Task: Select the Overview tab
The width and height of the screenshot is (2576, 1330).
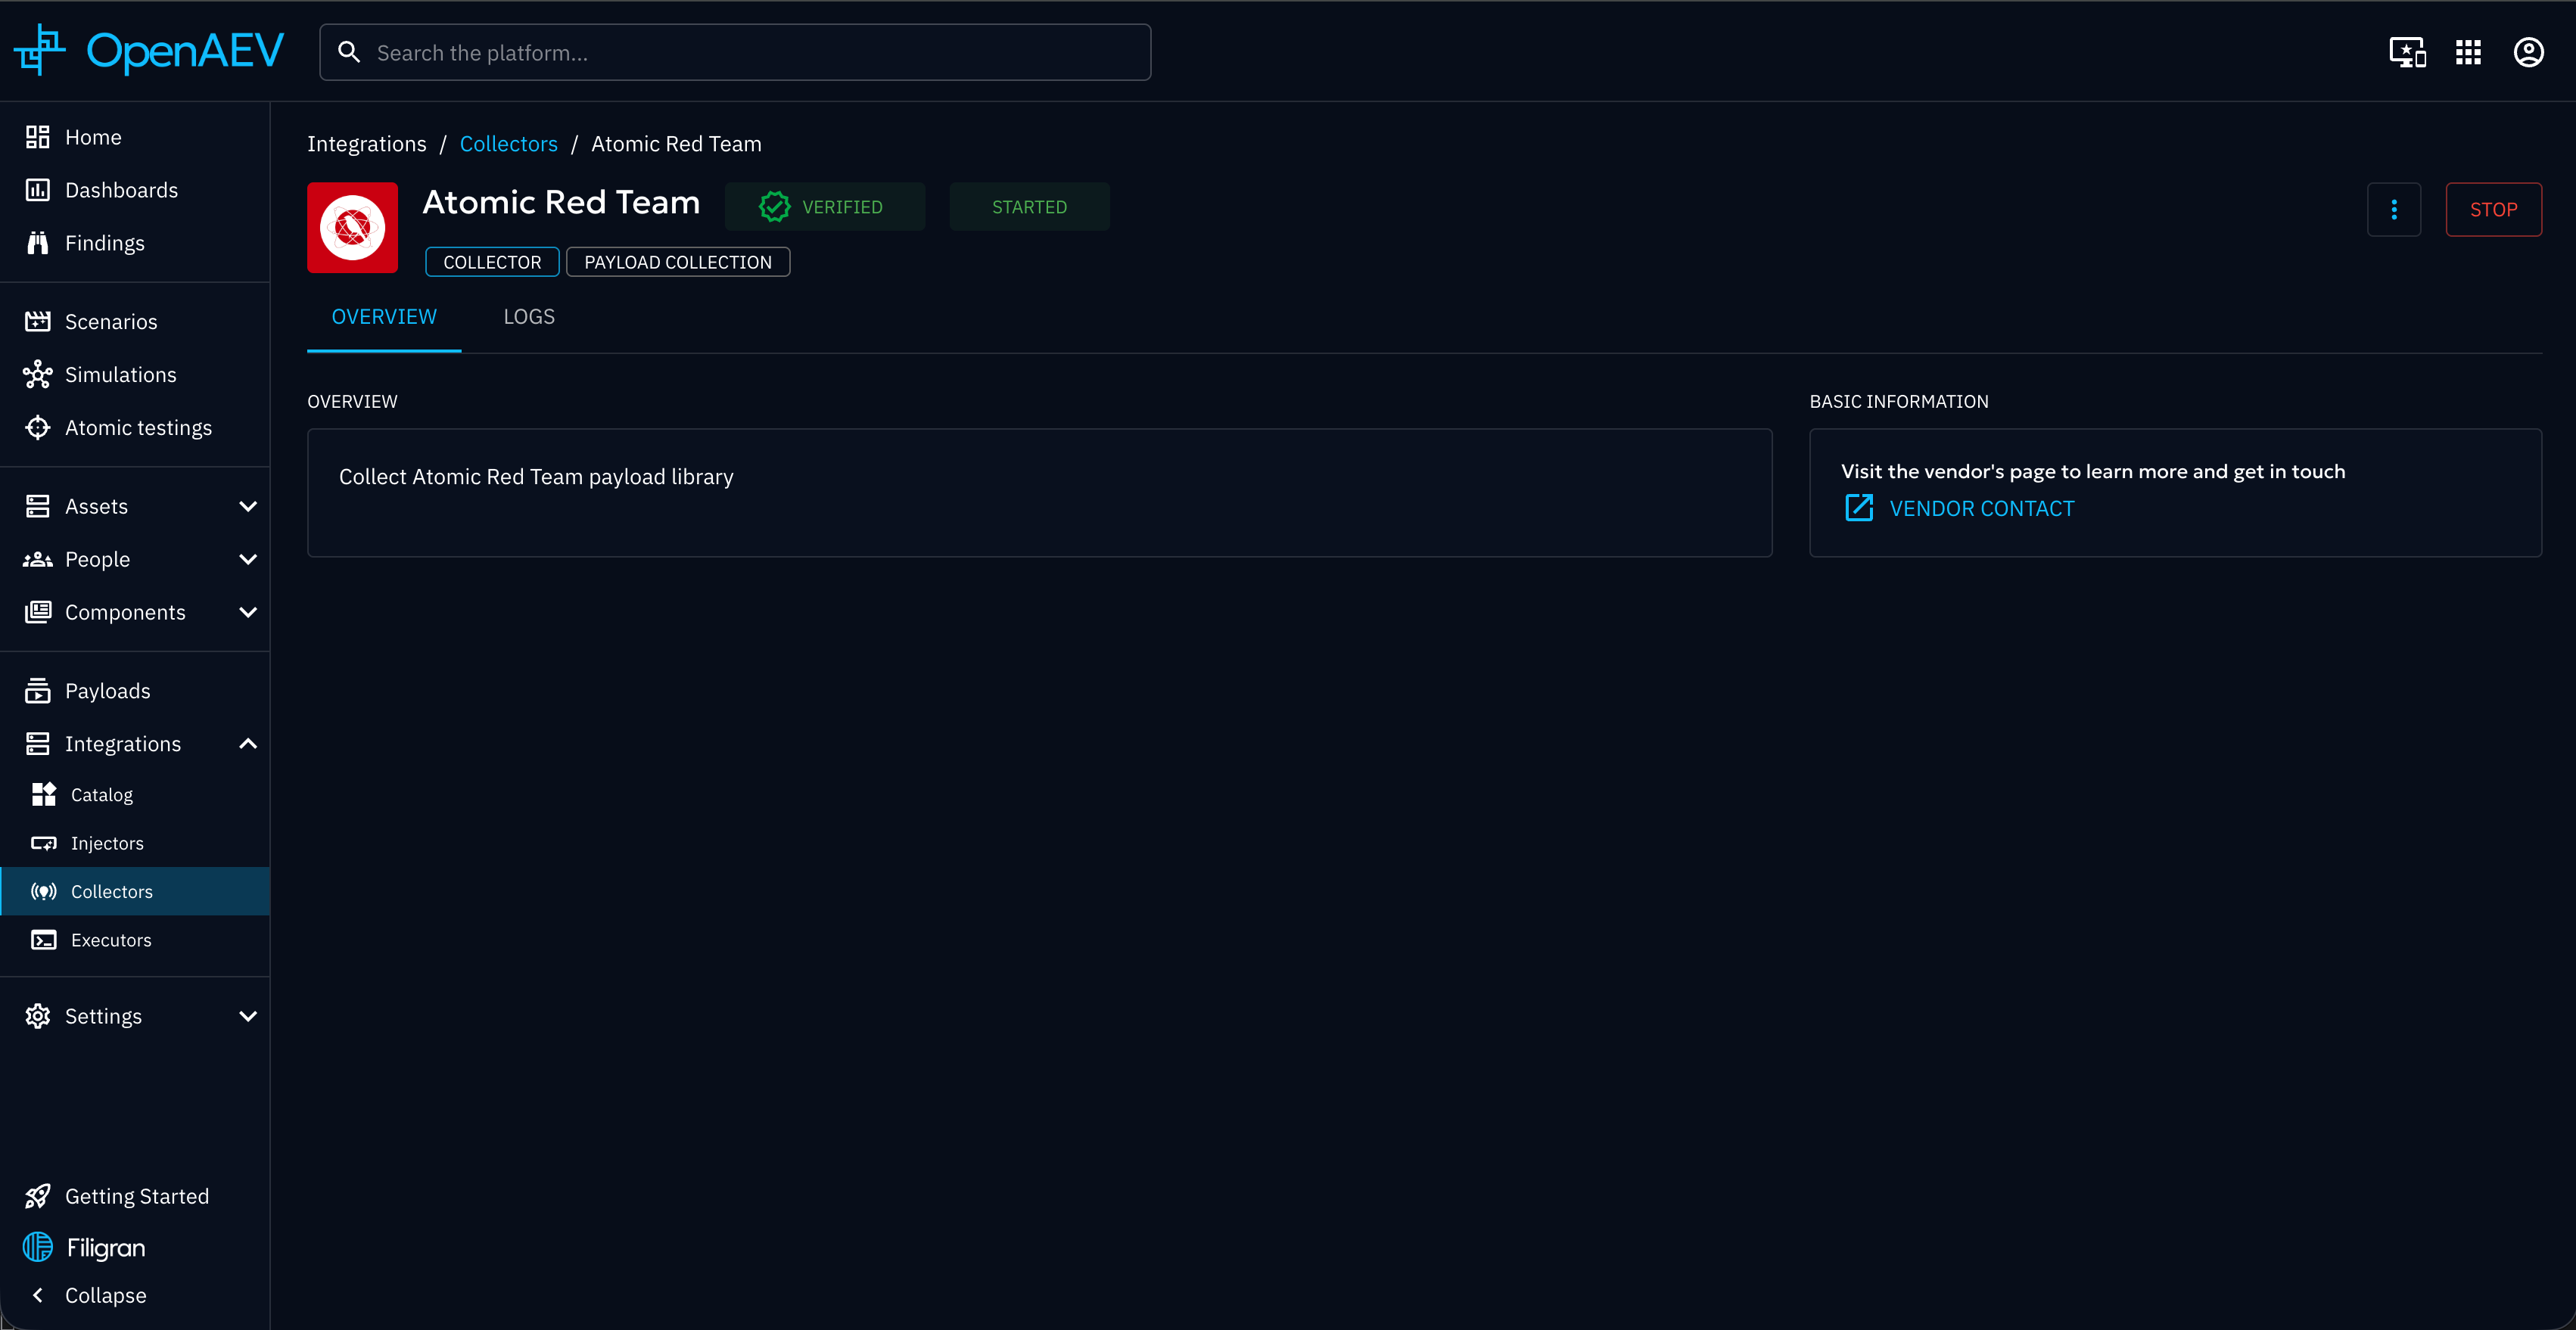Action: click(x=384, y=317)
